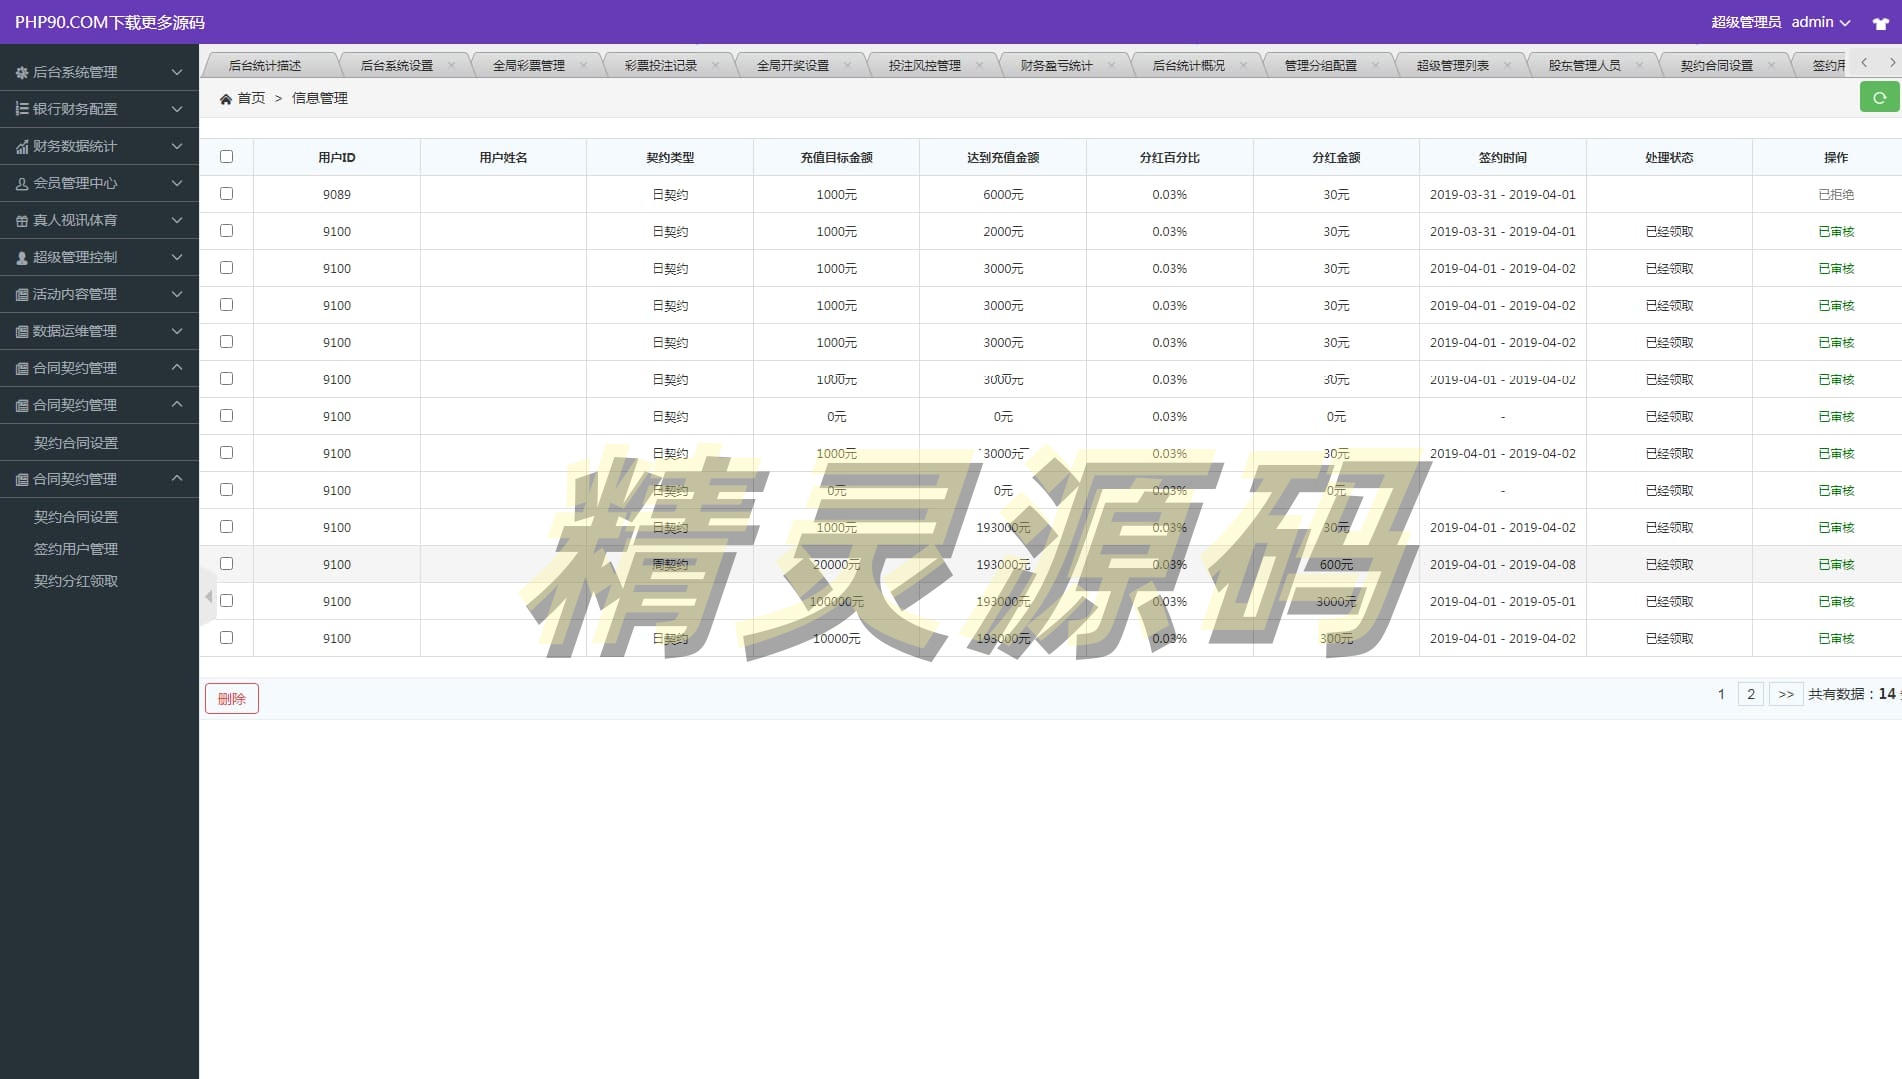Expand the 财务数据统计 menu chevron
The width and height of the screenshot is (1902, 1079).
177,146
